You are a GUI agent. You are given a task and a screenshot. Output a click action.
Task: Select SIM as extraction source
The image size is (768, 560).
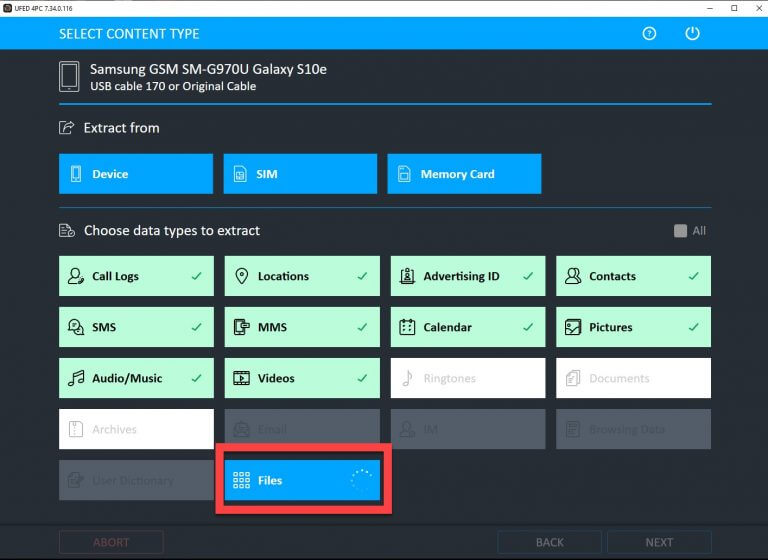pos(300,174)
